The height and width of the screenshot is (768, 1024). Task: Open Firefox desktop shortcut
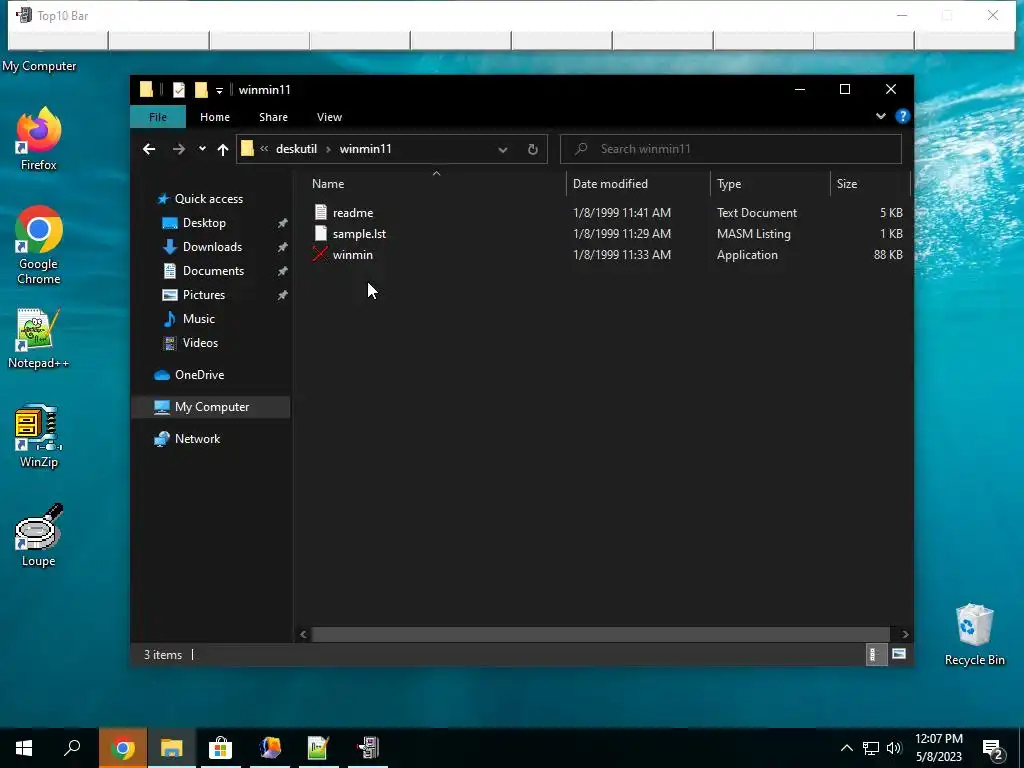(39, 138)
